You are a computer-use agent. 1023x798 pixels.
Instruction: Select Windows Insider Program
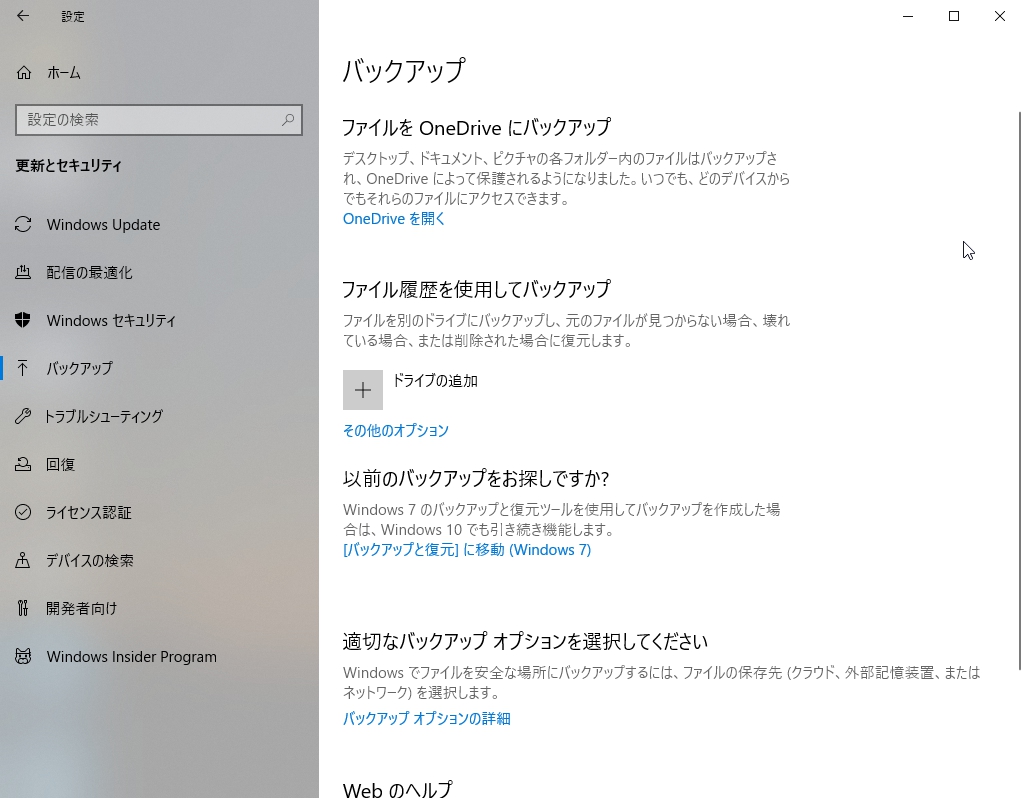tap(131, 656)
